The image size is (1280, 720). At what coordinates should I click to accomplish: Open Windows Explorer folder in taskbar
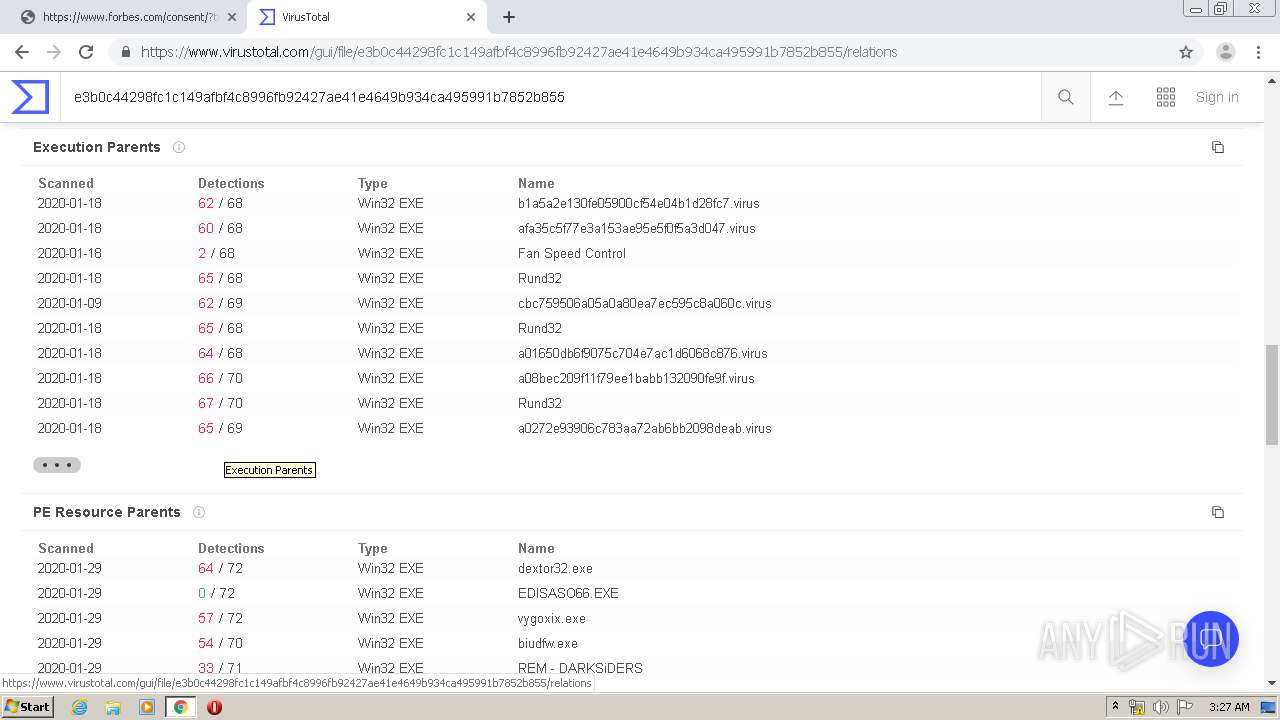point(113,707)
